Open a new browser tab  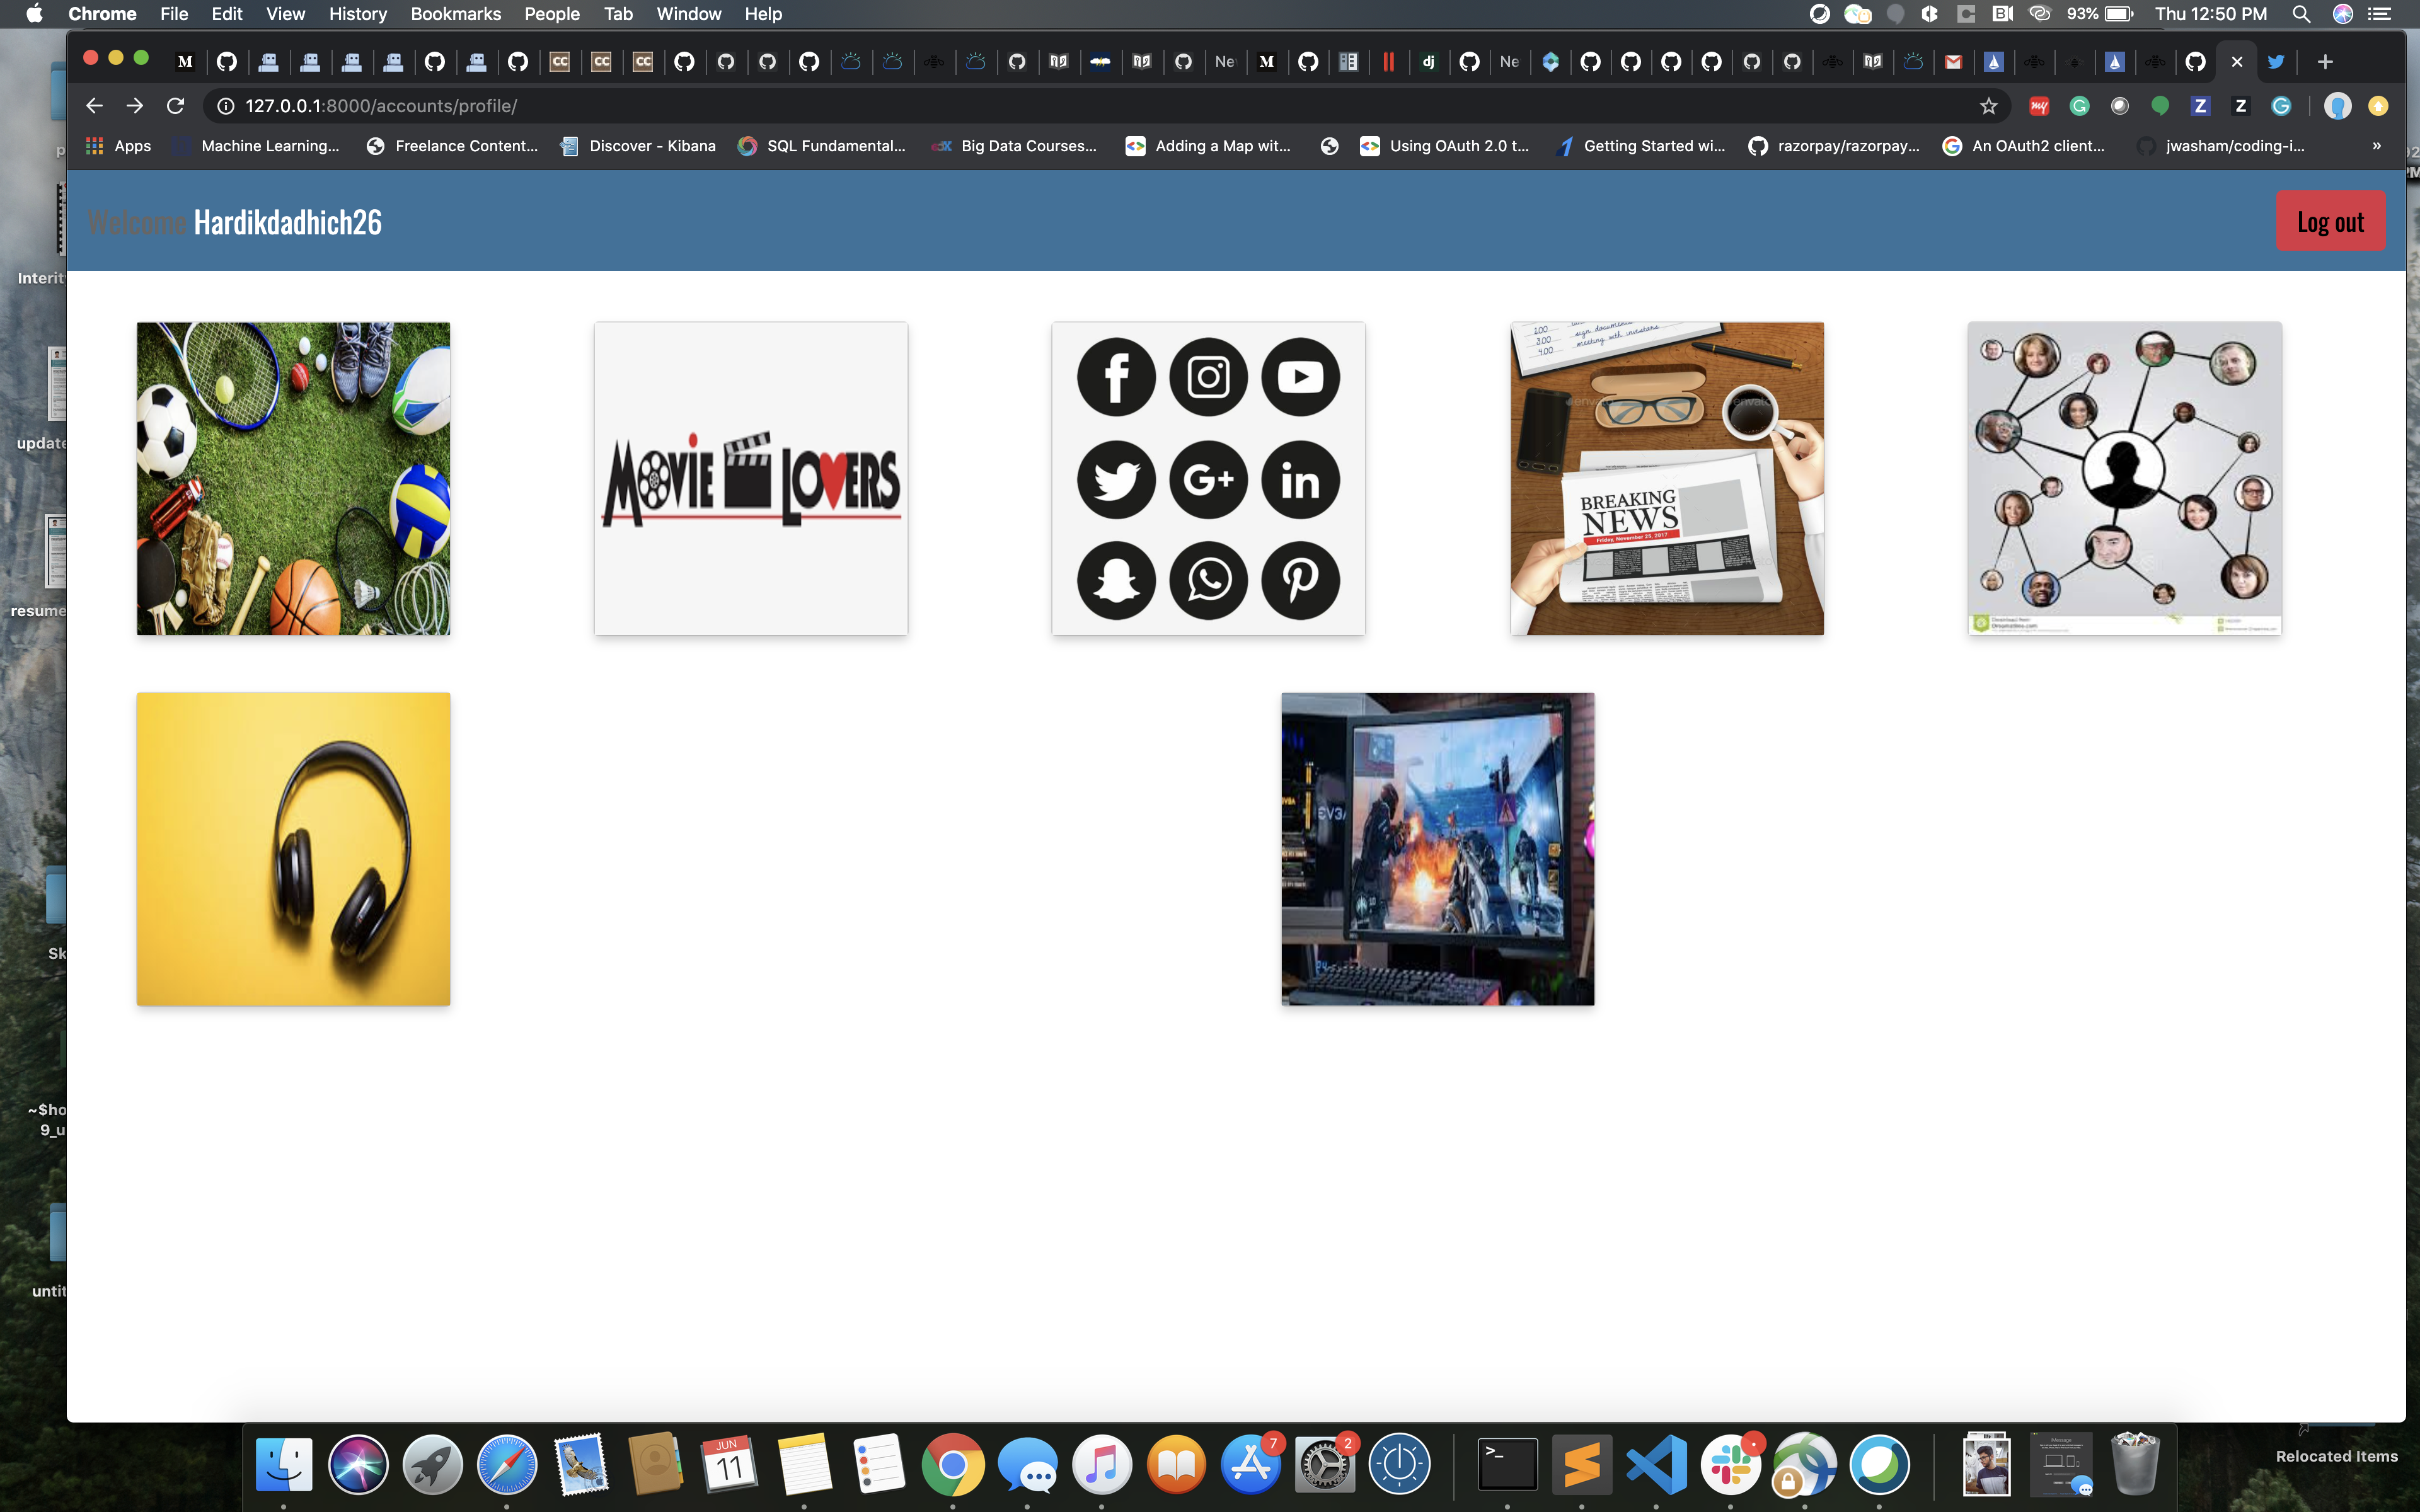2325,62
